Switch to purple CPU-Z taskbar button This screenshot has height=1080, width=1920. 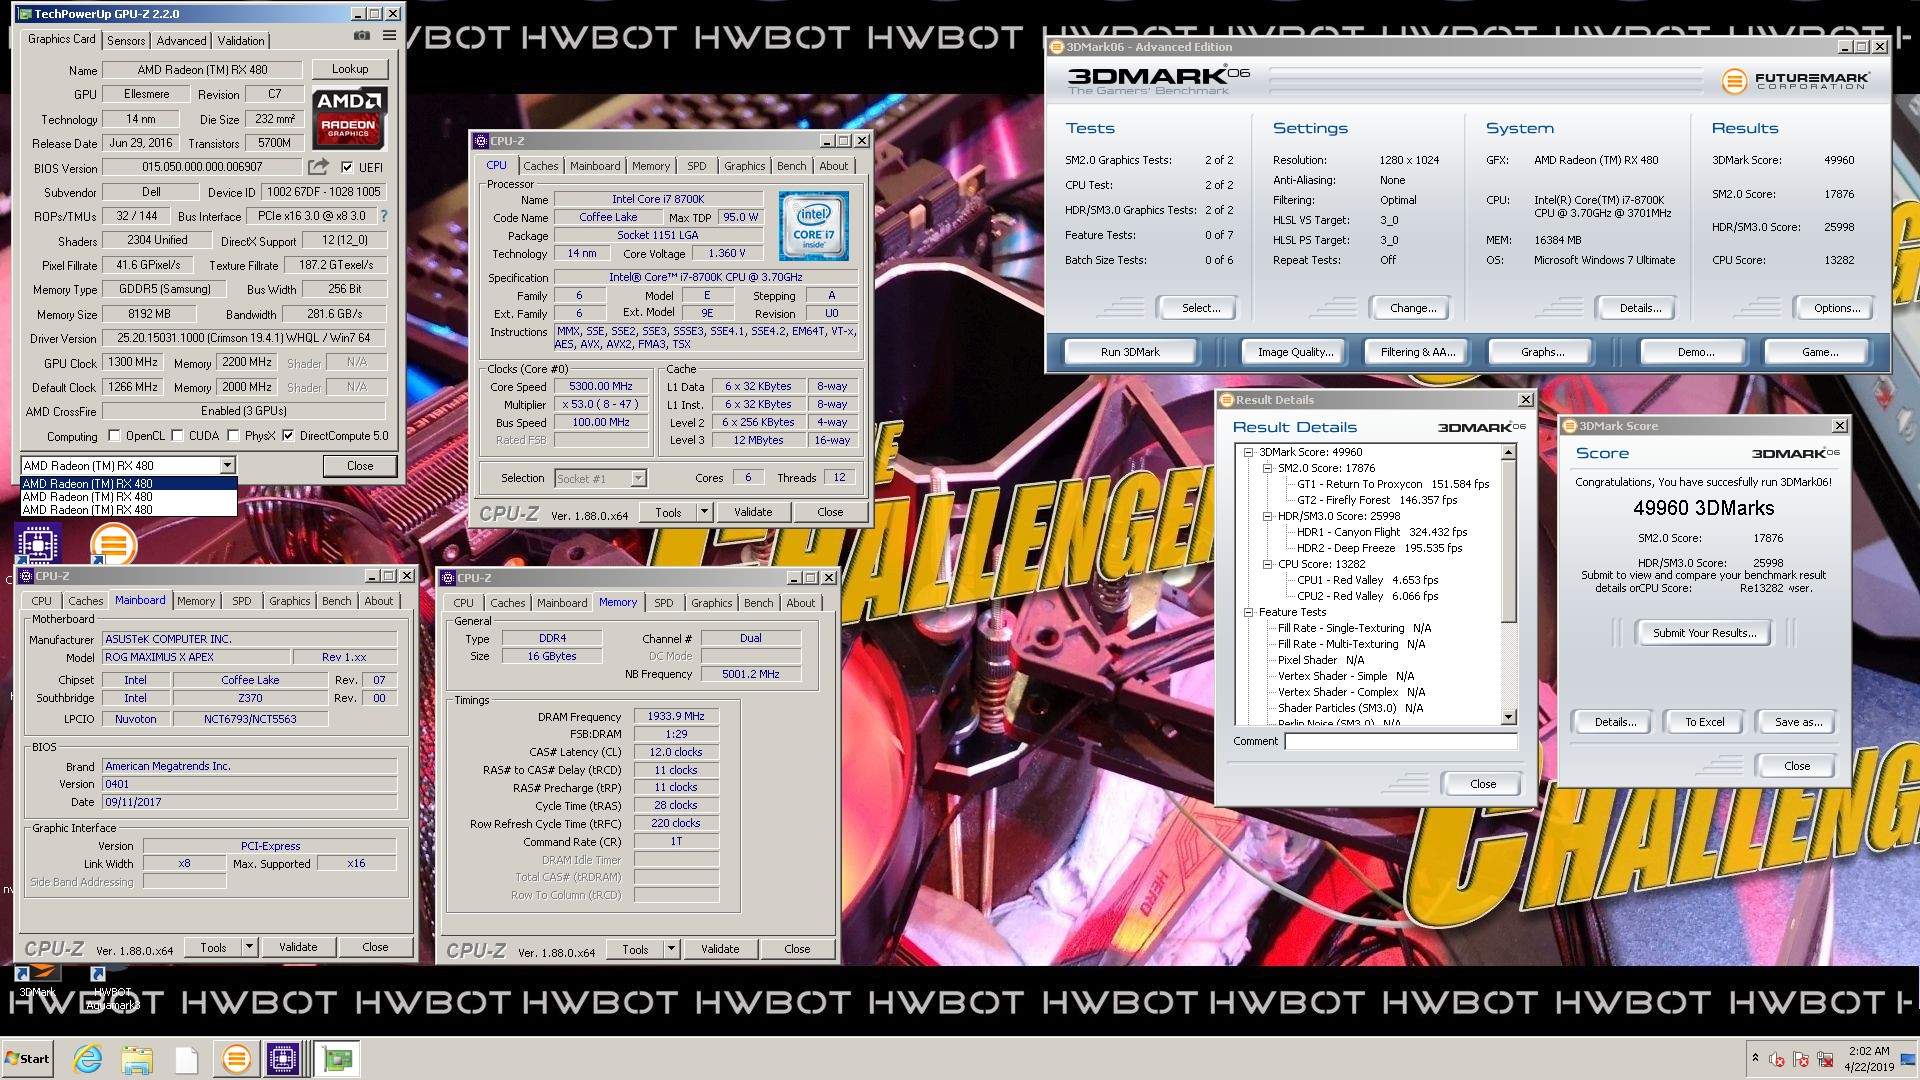coord(283,1059)
